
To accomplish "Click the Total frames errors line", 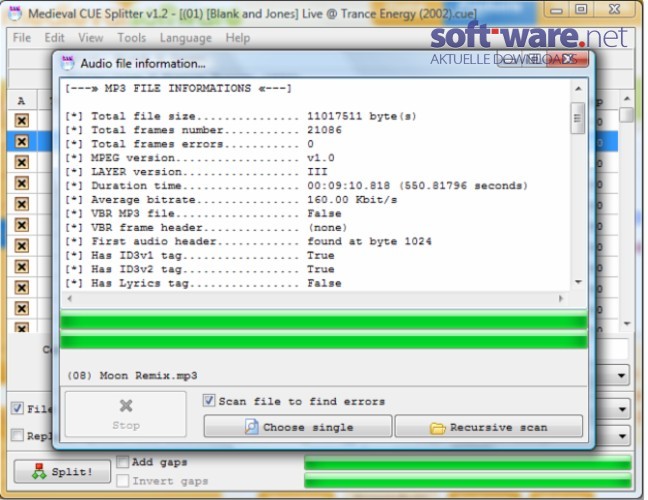I will pos(189,144).
